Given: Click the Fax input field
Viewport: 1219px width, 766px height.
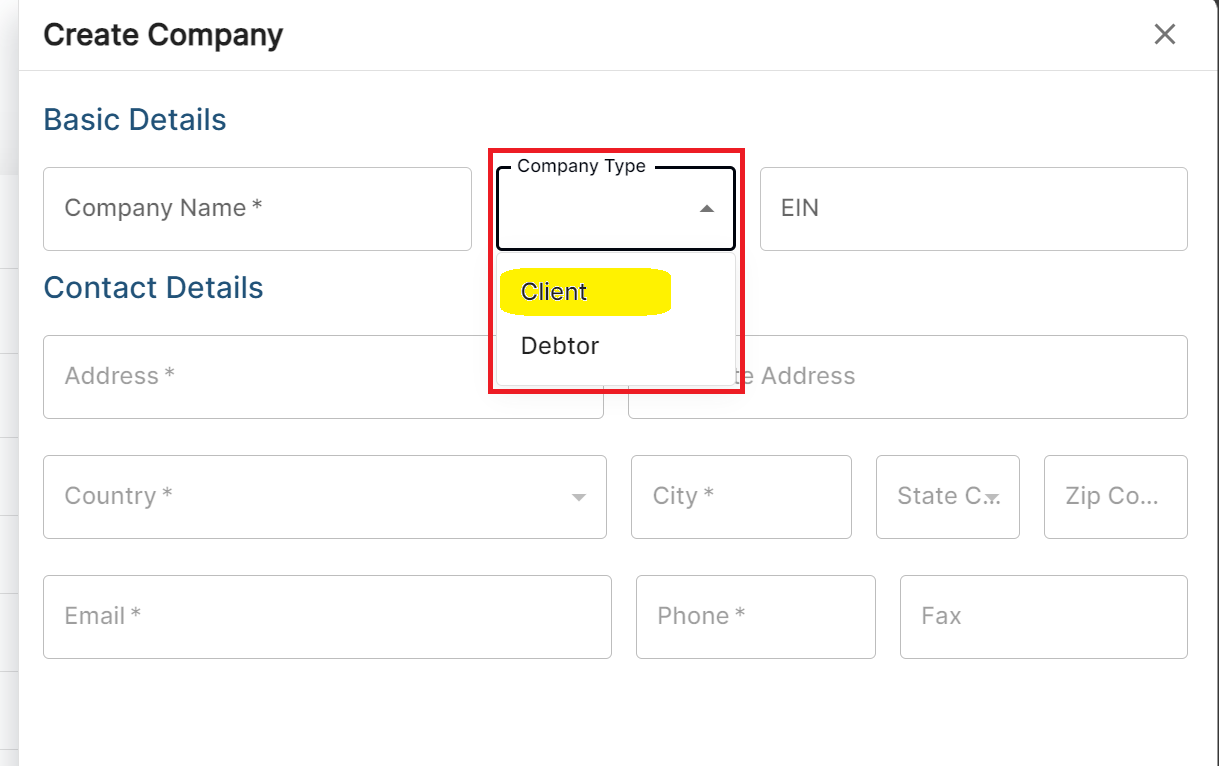Looking at the screenshot, I should coord(1043,617).
